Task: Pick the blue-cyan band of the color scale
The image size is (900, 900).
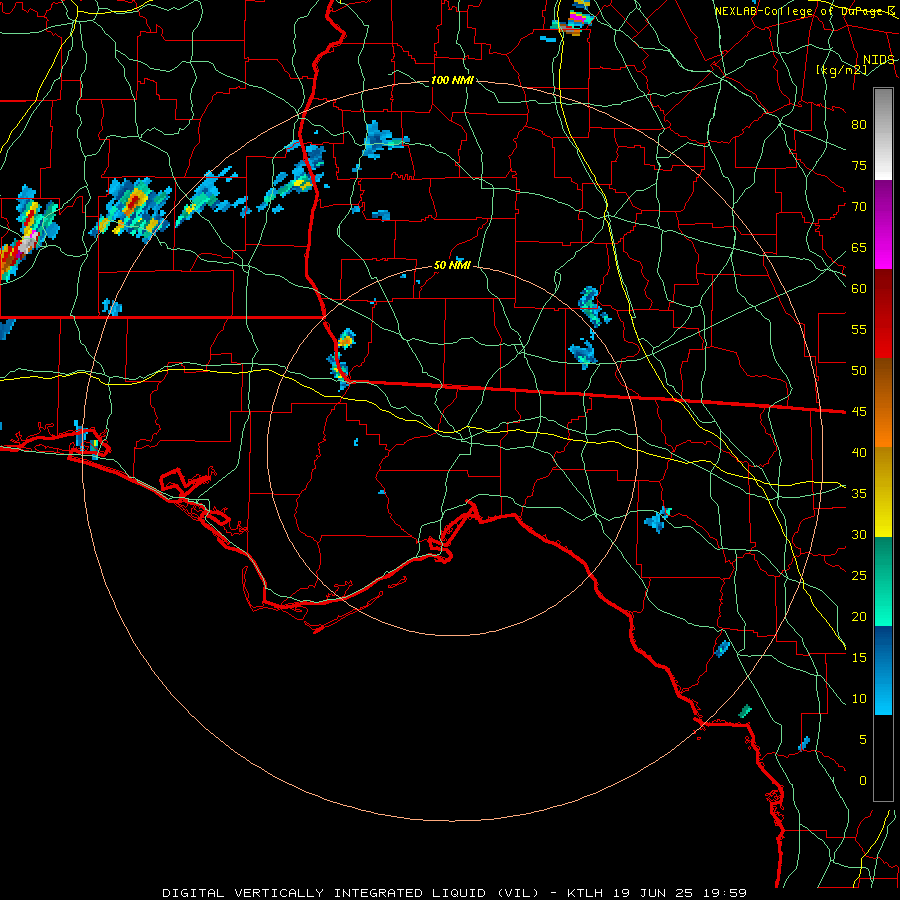Action: 883,670
